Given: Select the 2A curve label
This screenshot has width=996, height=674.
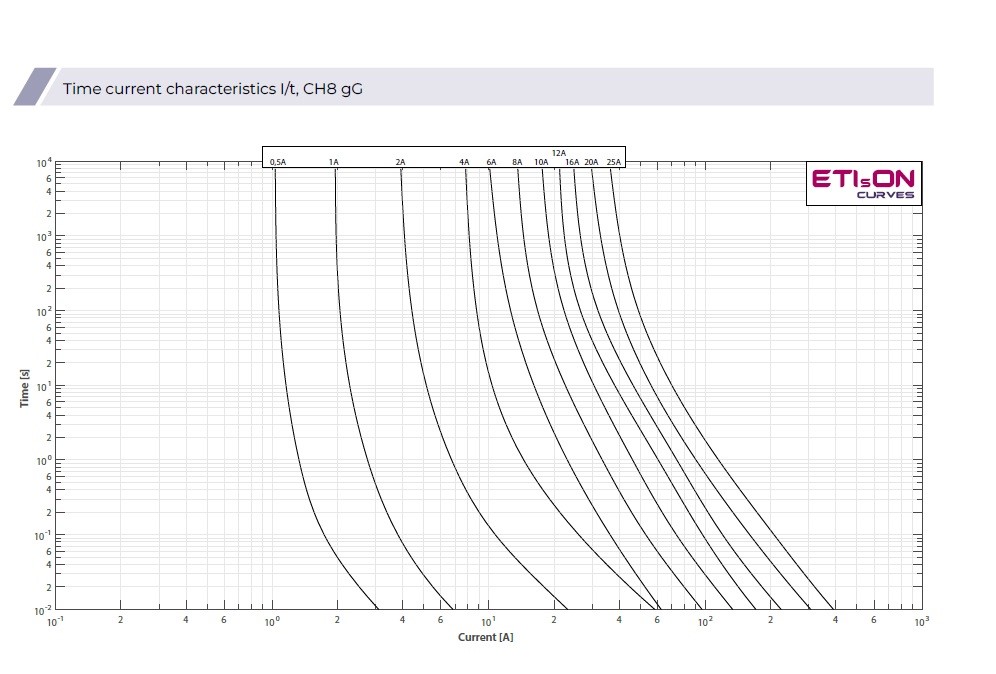Looking at the screenshot, I should tap(400, 162).
